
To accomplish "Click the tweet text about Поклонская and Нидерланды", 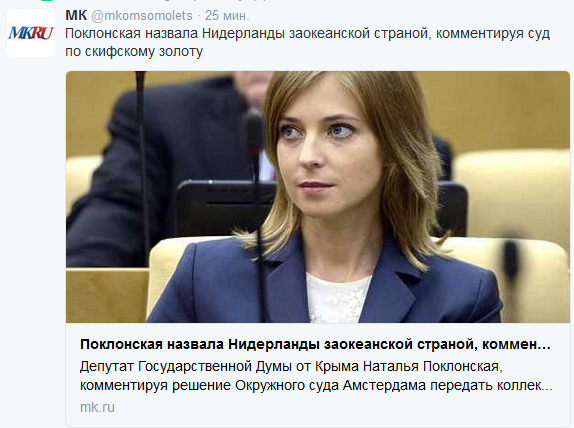I will pyautogui.click(x=308, y=42).
